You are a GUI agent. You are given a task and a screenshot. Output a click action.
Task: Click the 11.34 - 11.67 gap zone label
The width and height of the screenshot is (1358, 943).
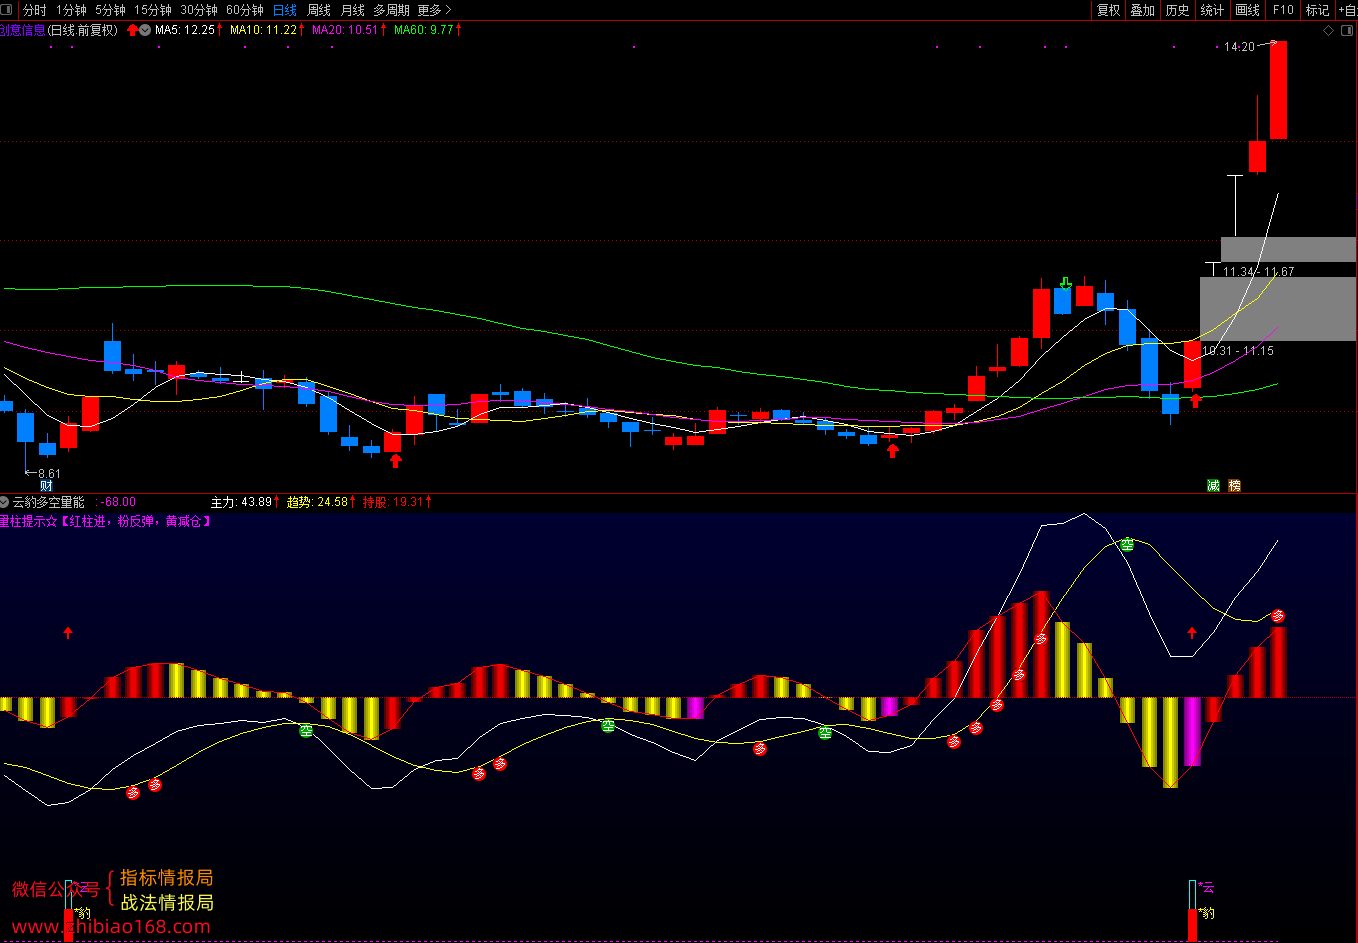coord(1258,271)
